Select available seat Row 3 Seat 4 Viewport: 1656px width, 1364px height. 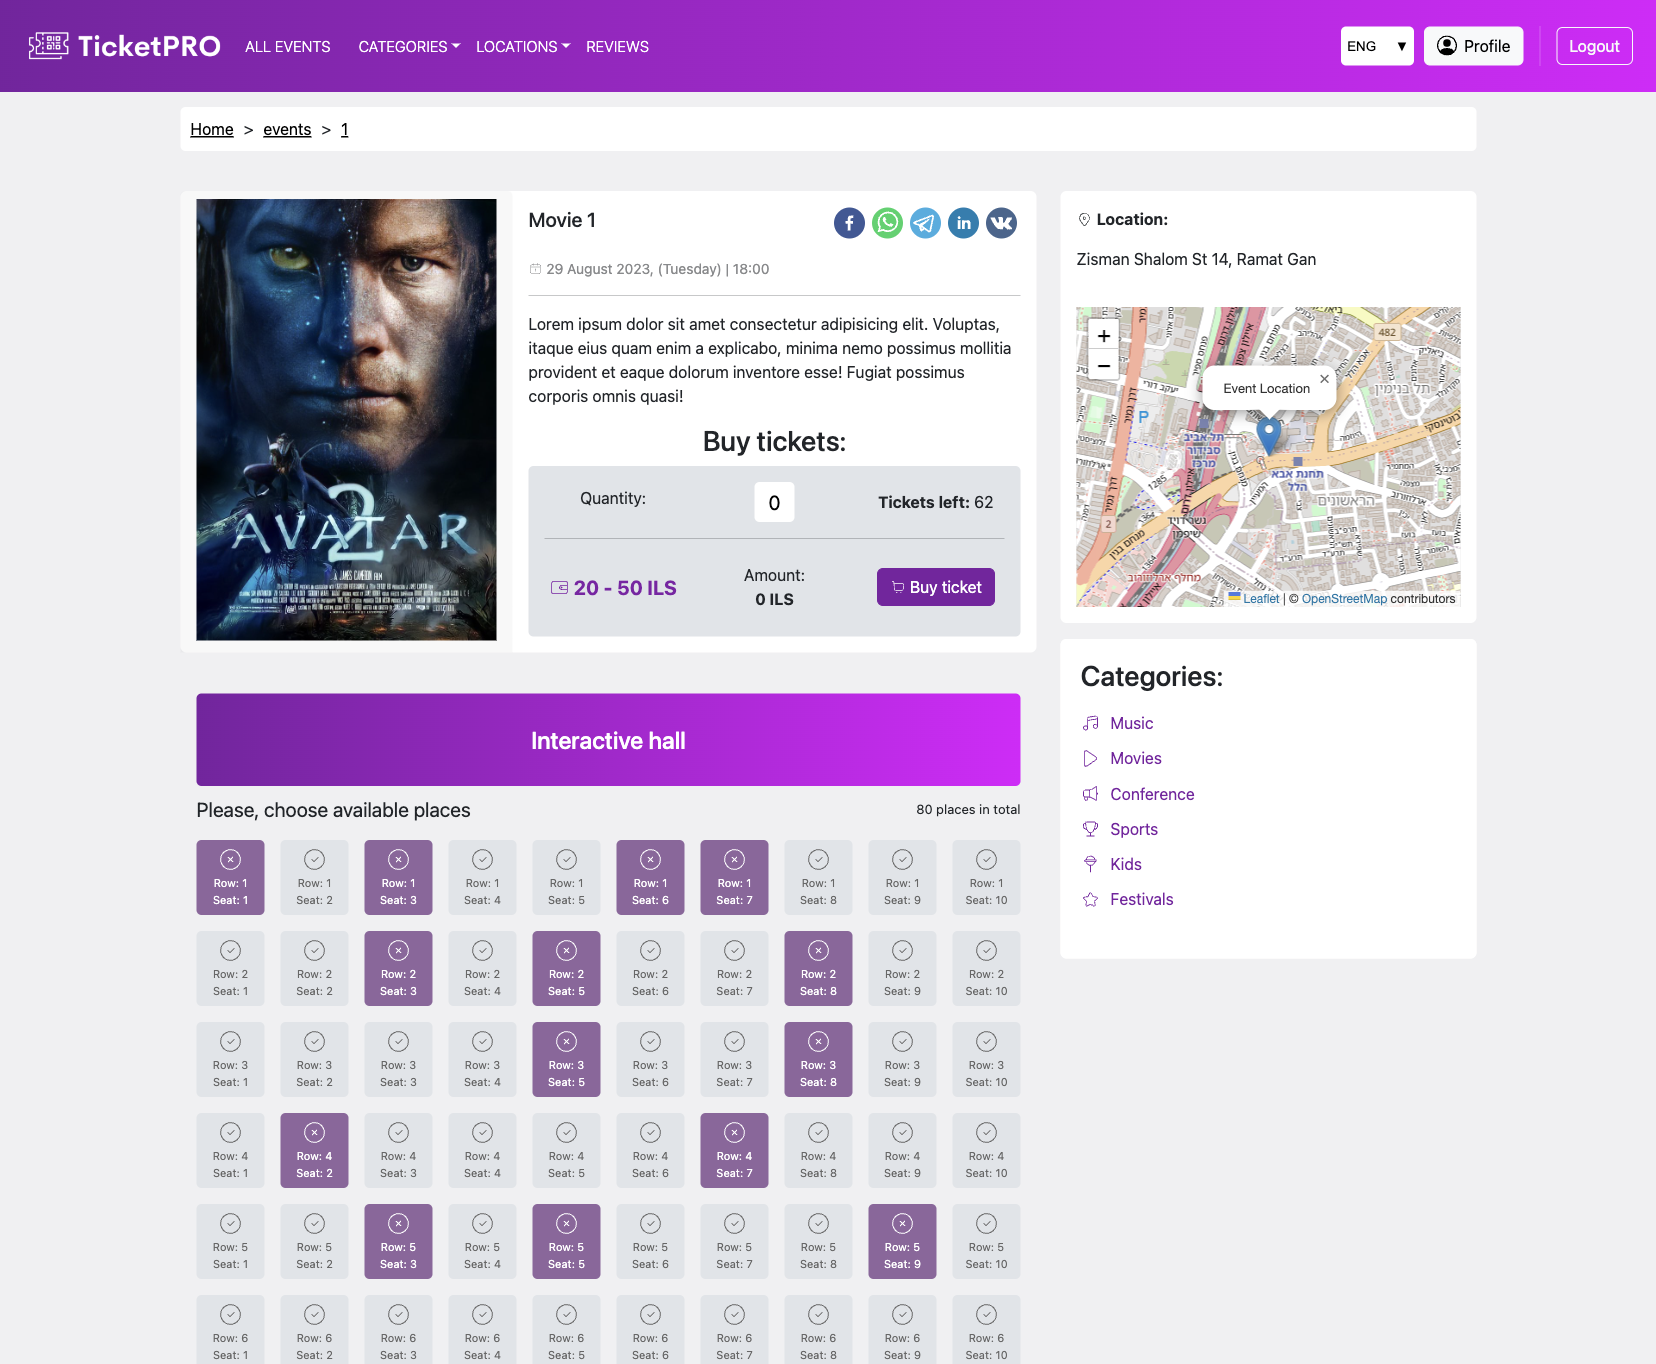[x=482, y=1059]
